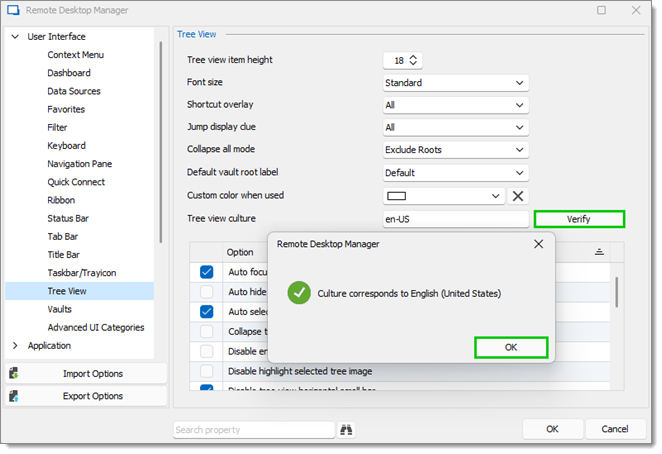Click the Import Options button
Screen dimensions: 662x454
pyautogui.click(x=86, y=373)
